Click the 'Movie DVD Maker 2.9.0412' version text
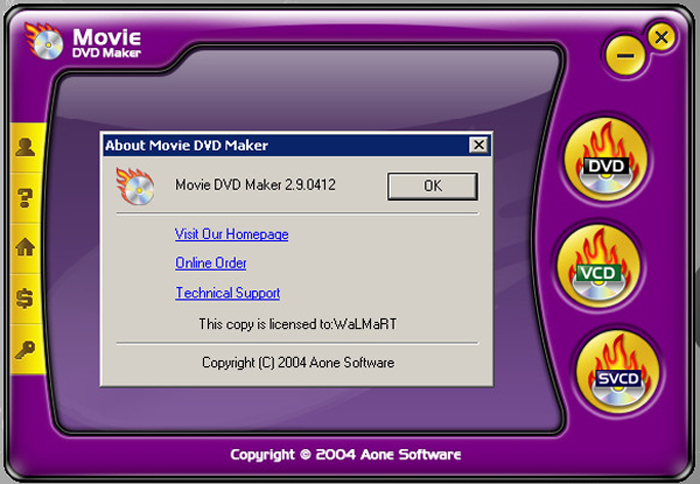The height and width of the screenshot is (484, 700). [255, 184]
